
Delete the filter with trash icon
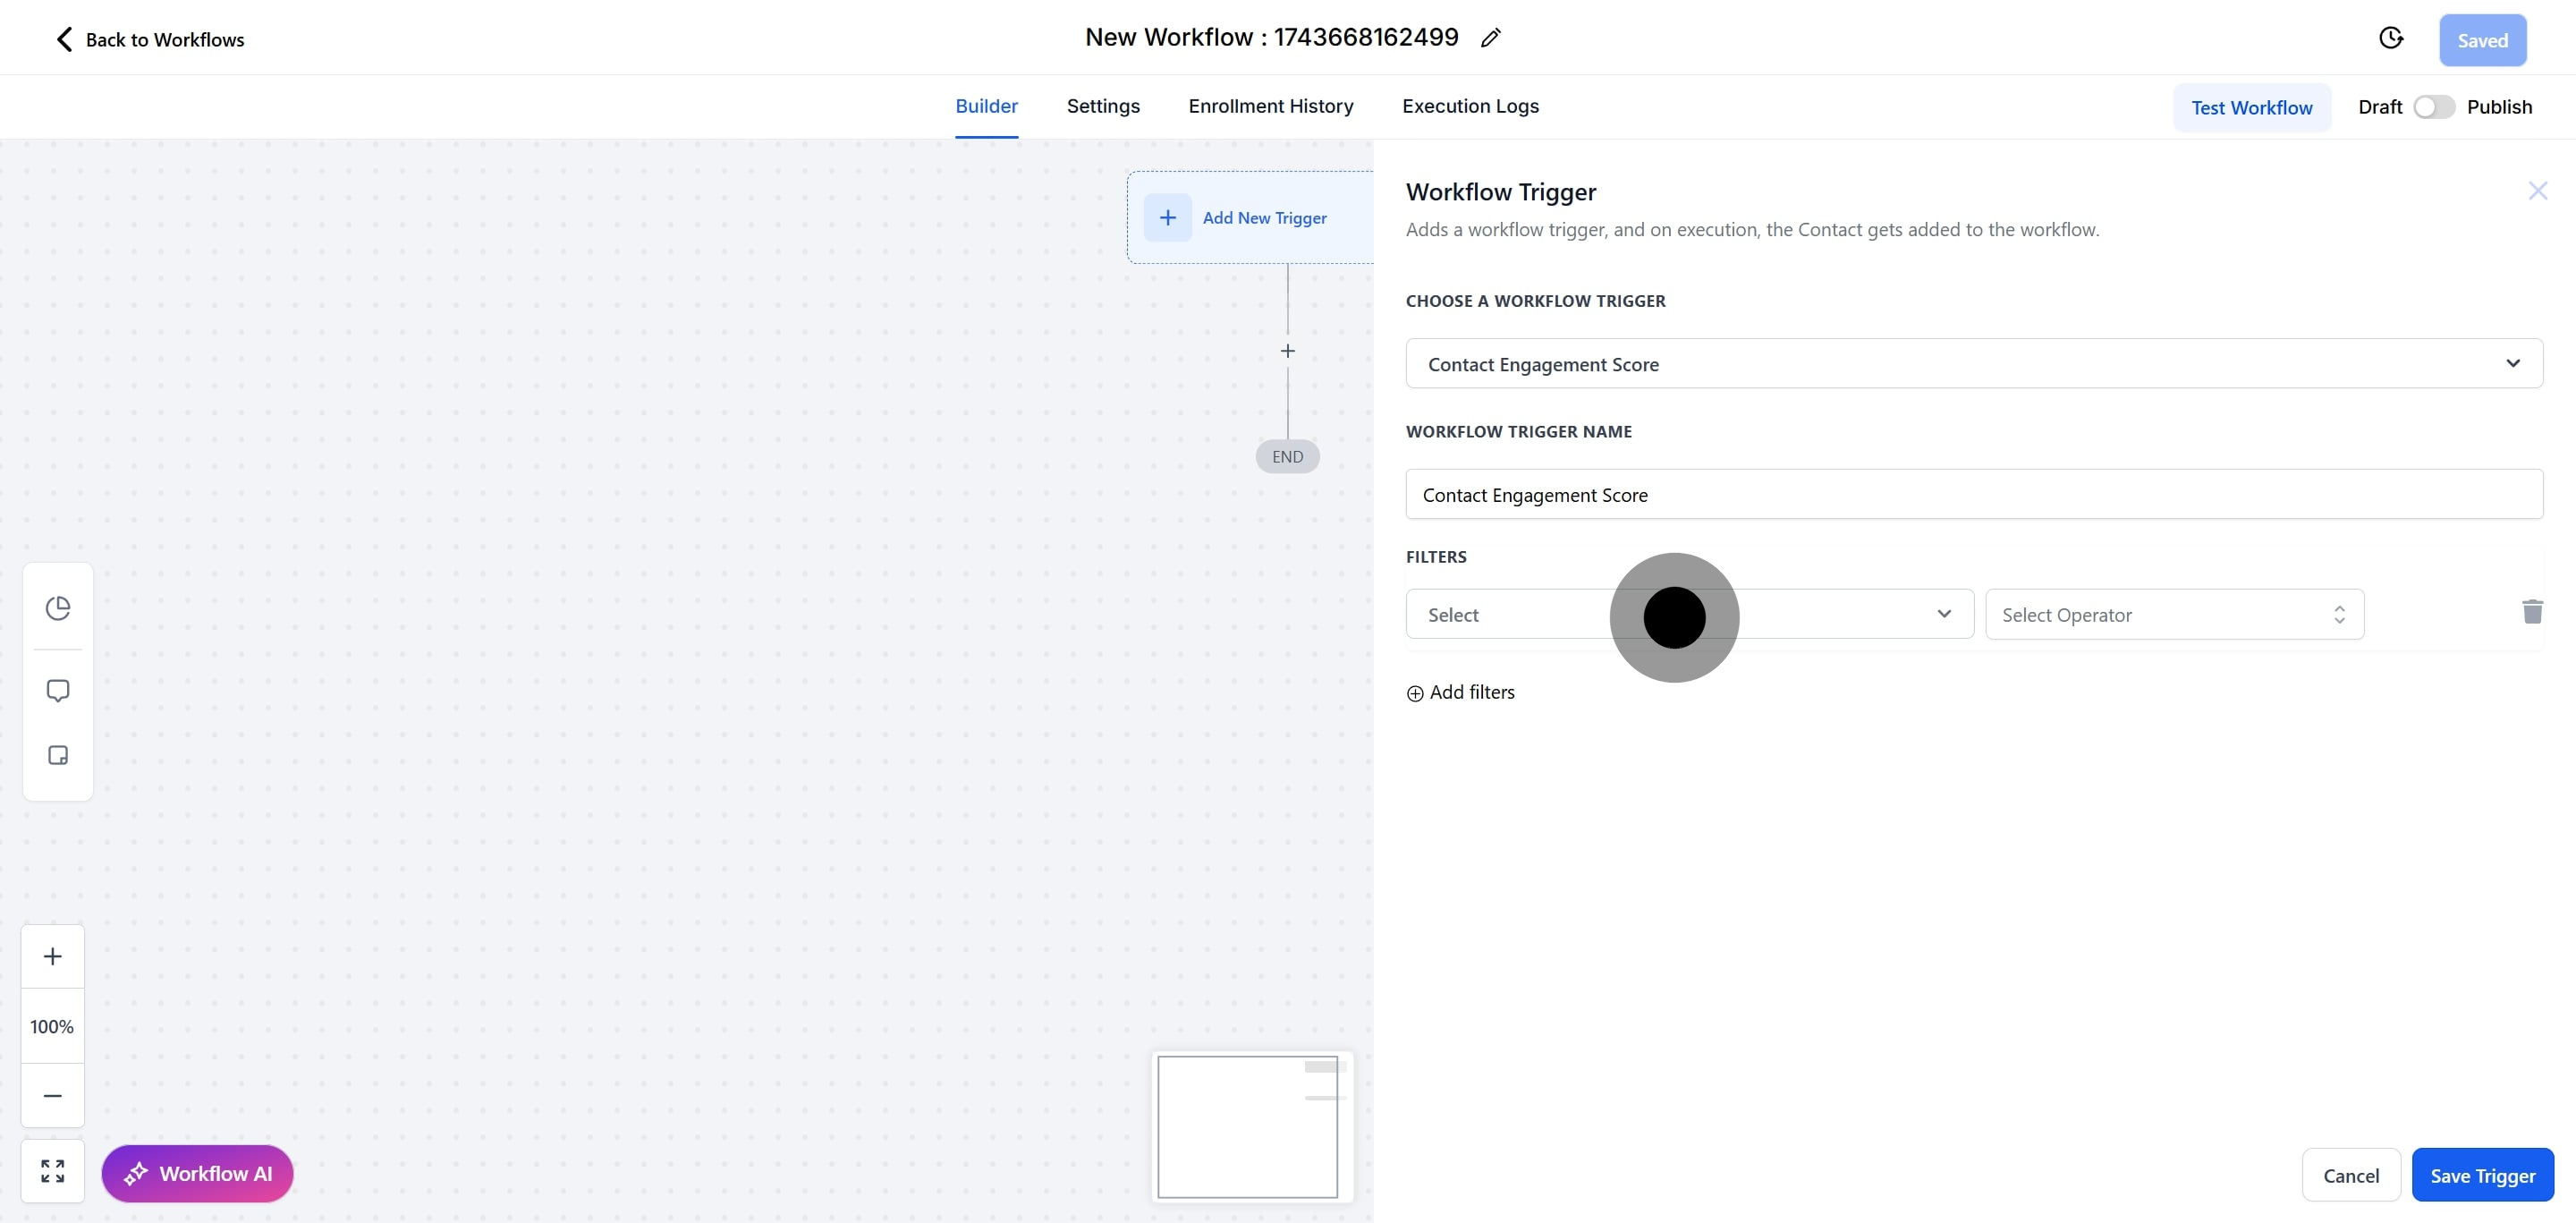pyautogui.click(x=2531, y=612)
